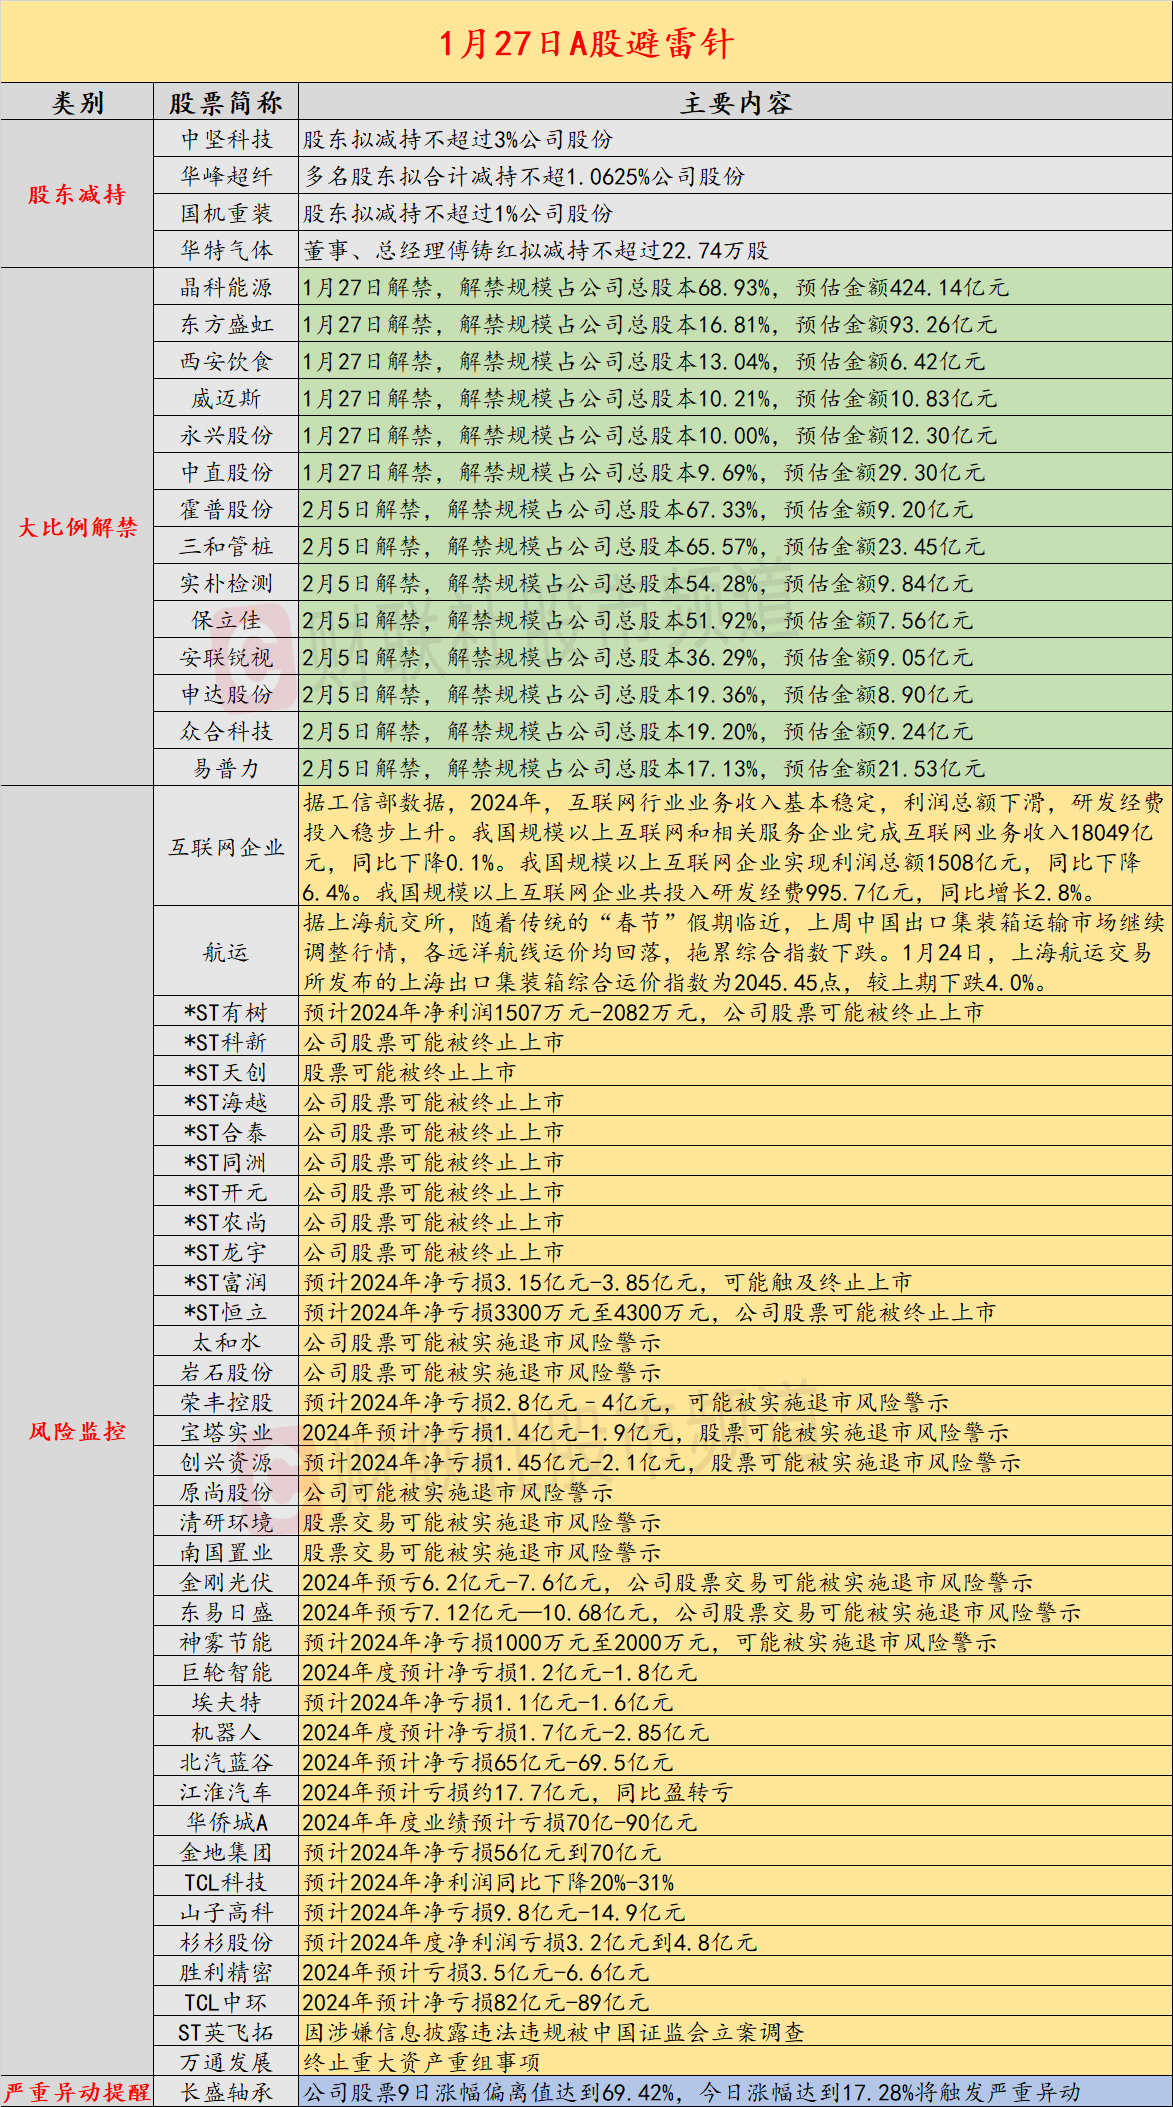1173x2107 pixels.
Task: Select the 安联锐视 stock name cell
Action: [226, 657]
